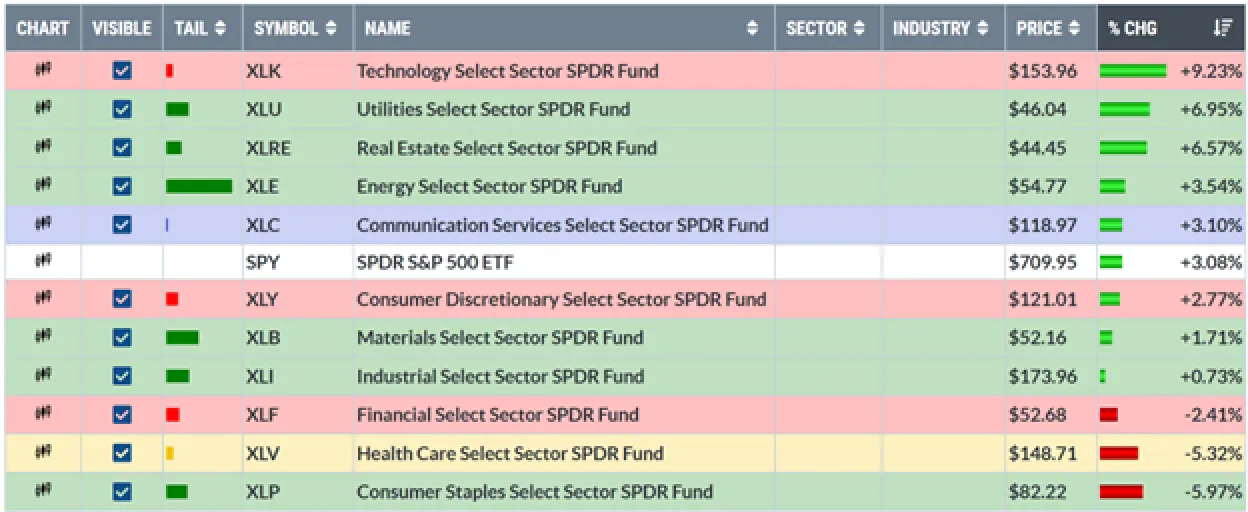1248x512 pixels.
Task: Click the +9.23% change value
Action: (1211, 71)
